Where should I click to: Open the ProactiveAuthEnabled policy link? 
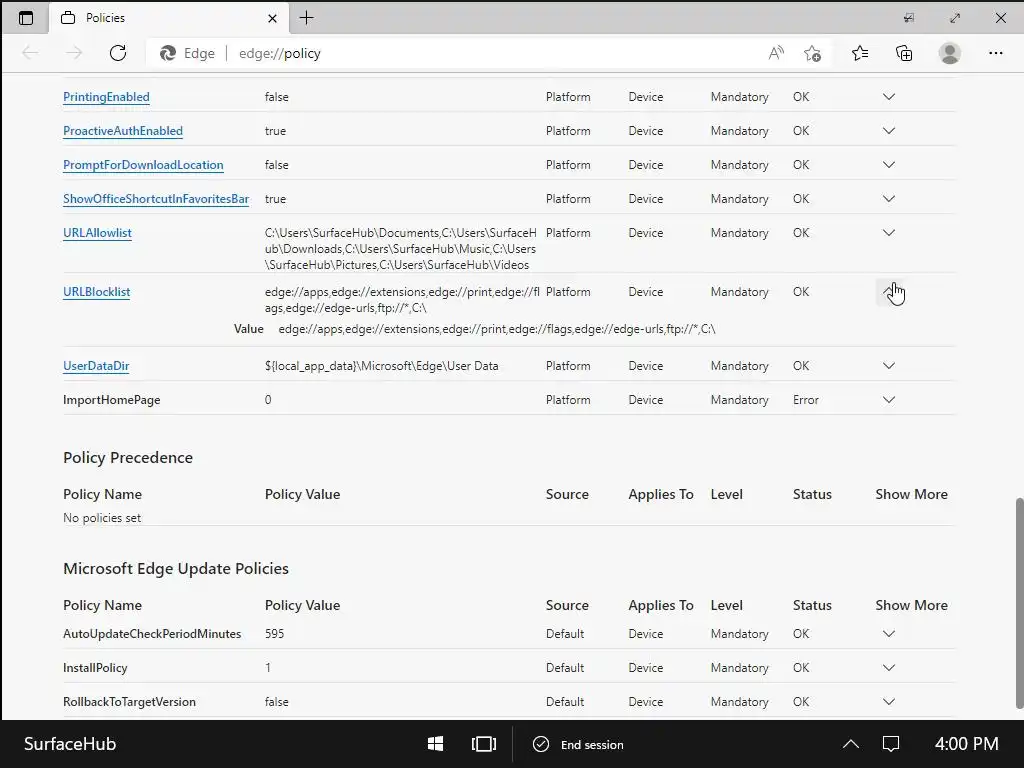(x=123, y=131)
